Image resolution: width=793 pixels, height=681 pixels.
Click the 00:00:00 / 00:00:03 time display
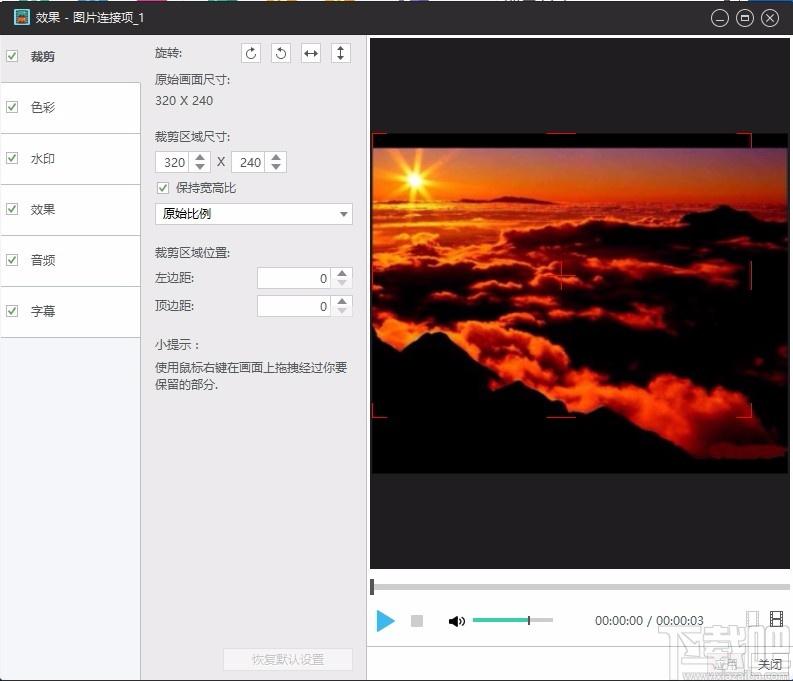(x=649, y=620)
